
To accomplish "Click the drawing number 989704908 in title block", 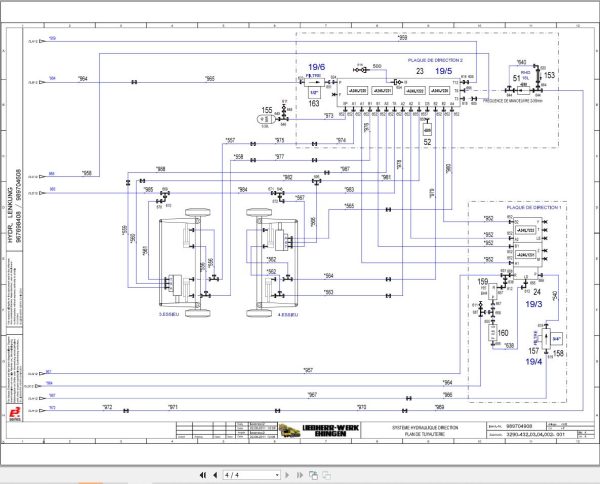I will (x=519, y=426).
